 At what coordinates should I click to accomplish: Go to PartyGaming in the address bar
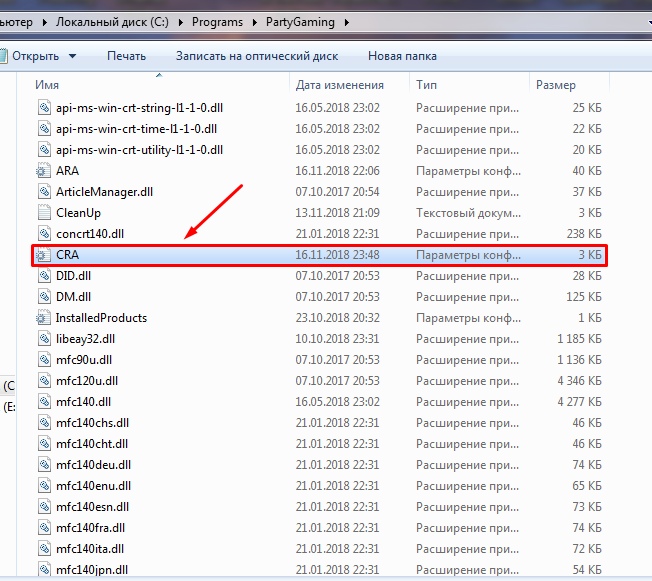pyautogui.click(x=300, y=22)
